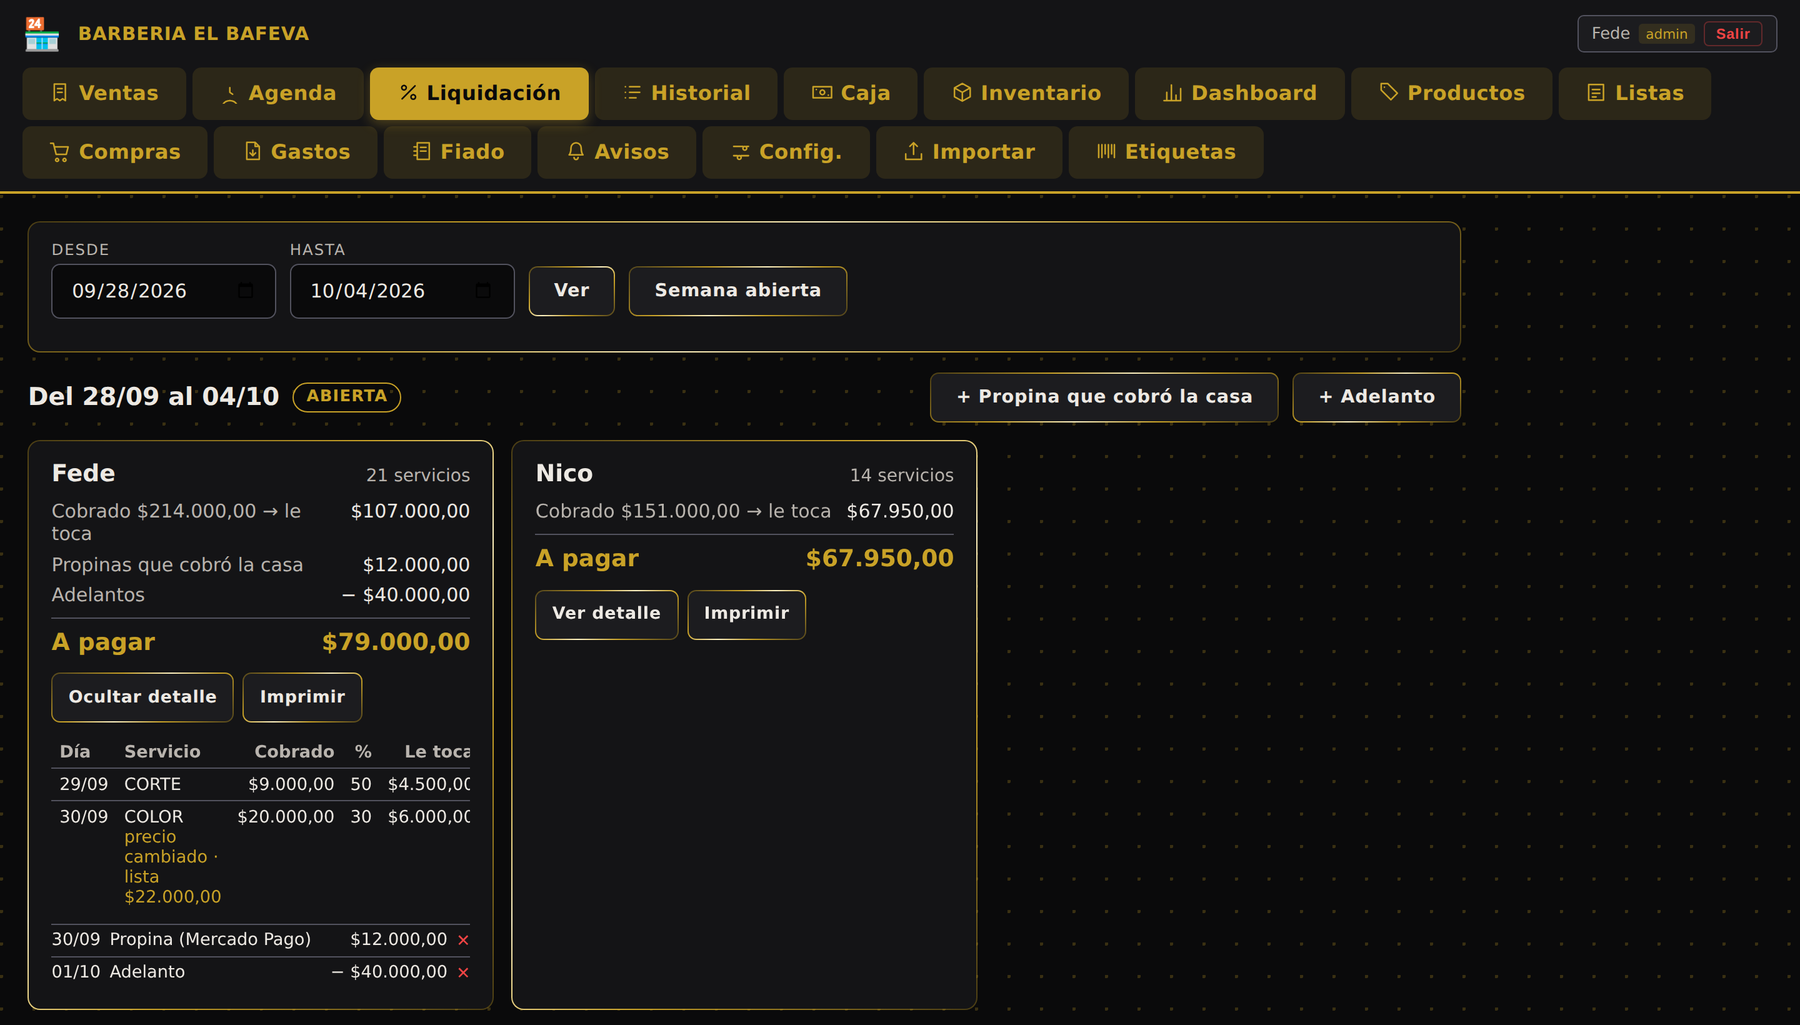
Task: Open the Productos tab
Action: (x=1452, y=94)
